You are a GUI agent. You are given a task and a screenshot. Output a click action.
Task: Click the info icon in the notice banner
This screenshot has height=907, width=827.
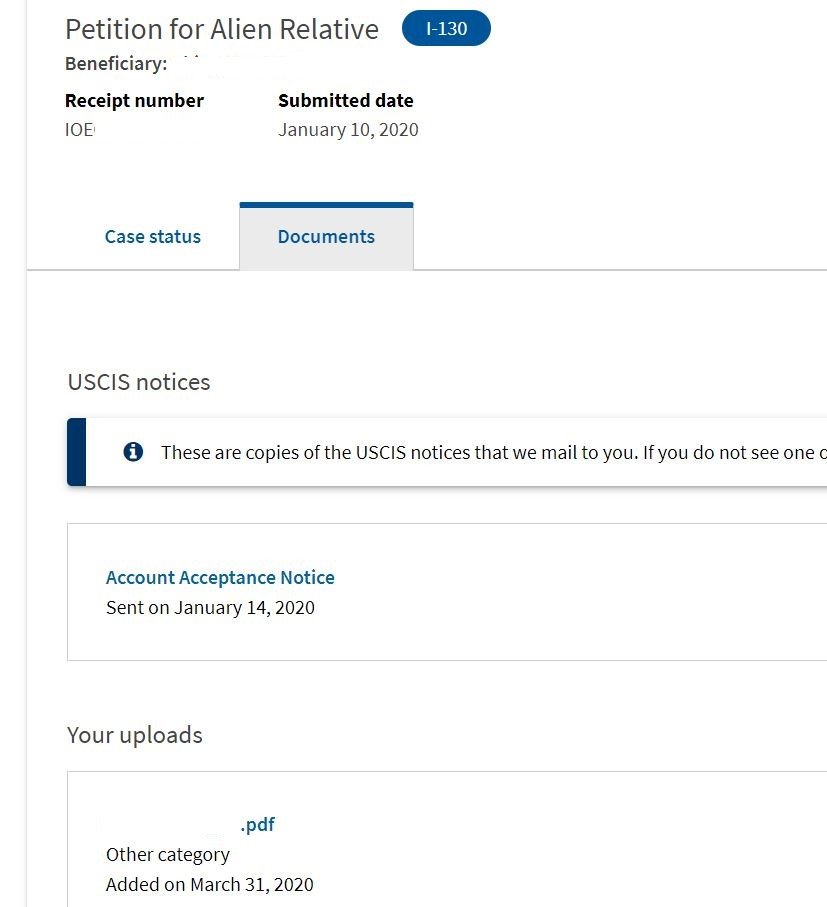click(x=133, y=452)
